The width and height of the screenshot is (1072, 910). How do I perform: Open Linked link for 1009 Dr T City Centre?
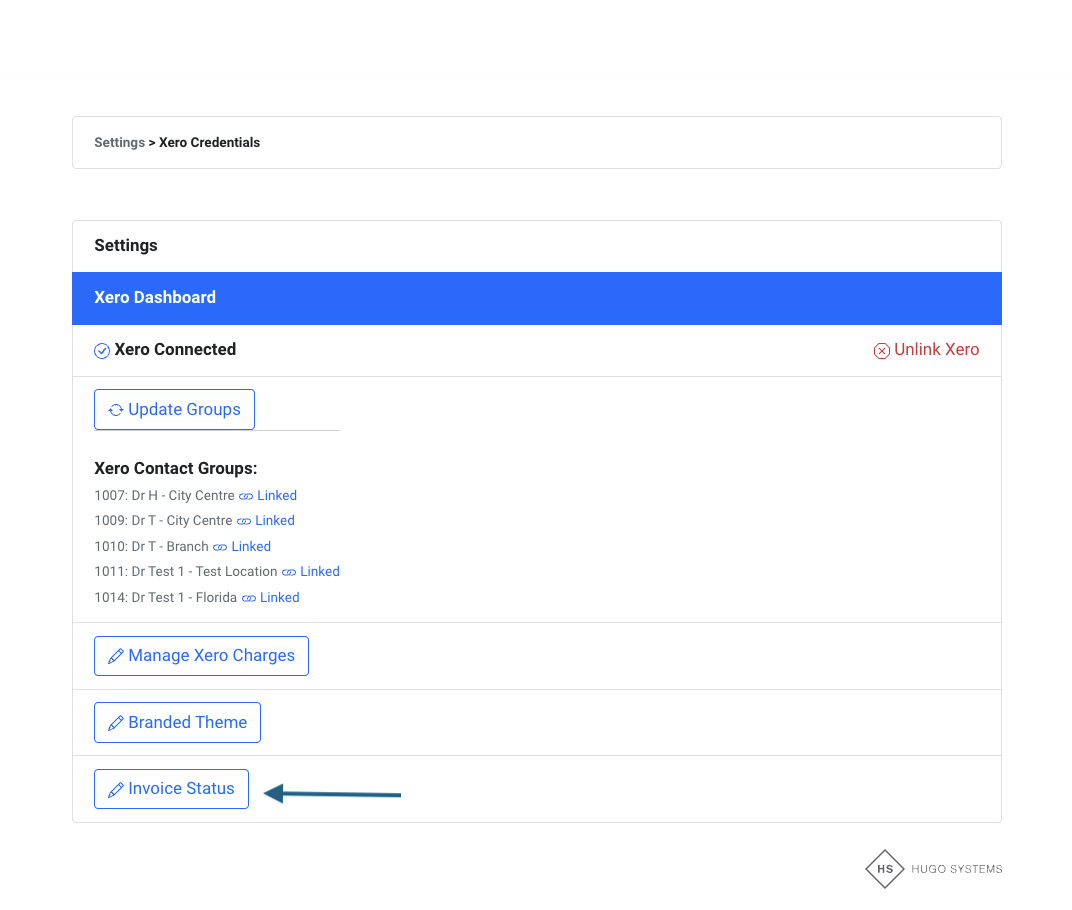pyautogui.click(x=275, y=521)
